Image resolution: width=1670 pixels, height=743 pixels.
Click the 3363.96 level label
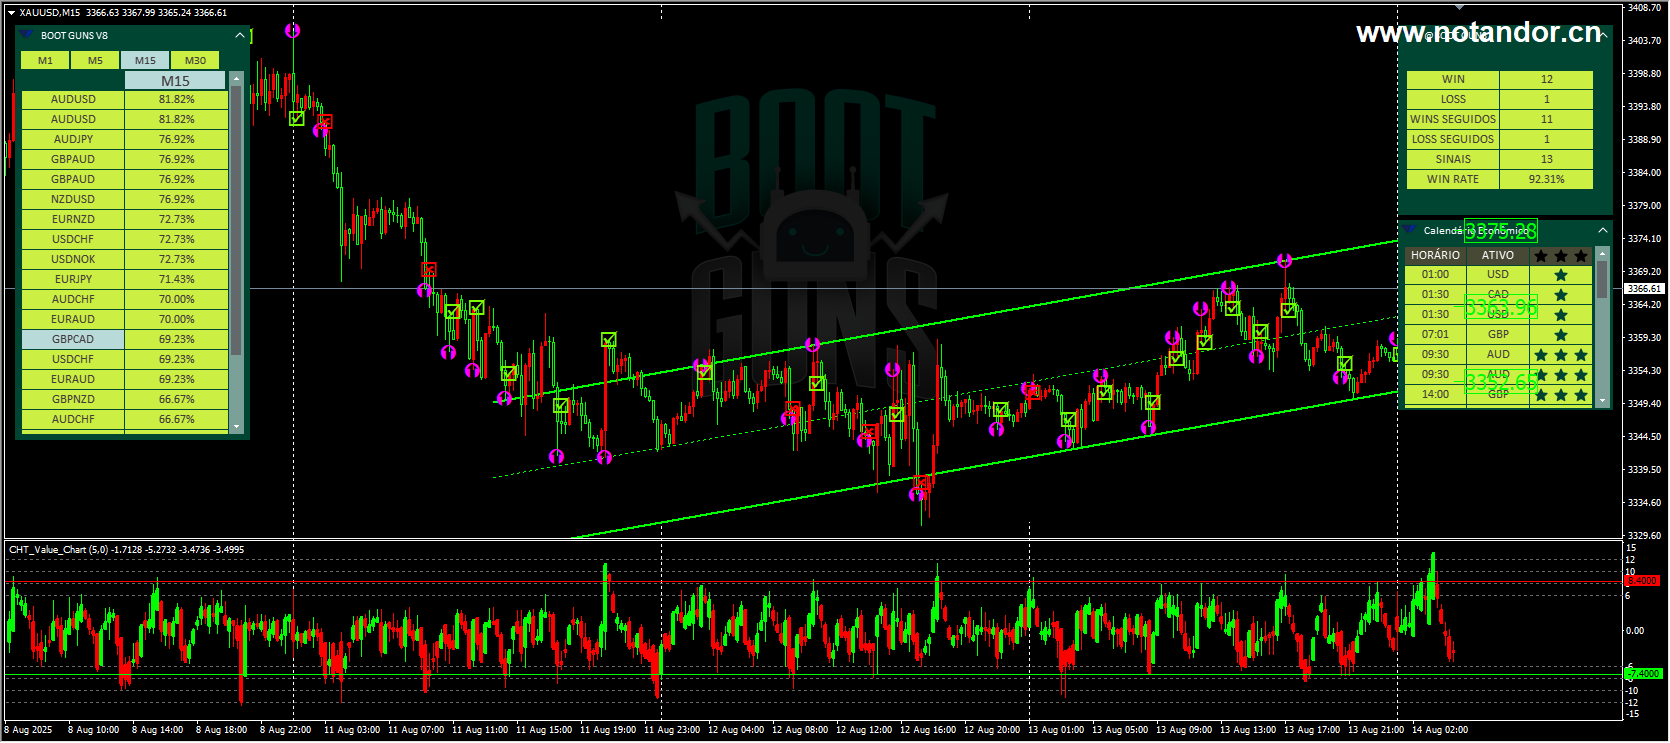[1500, 307]
